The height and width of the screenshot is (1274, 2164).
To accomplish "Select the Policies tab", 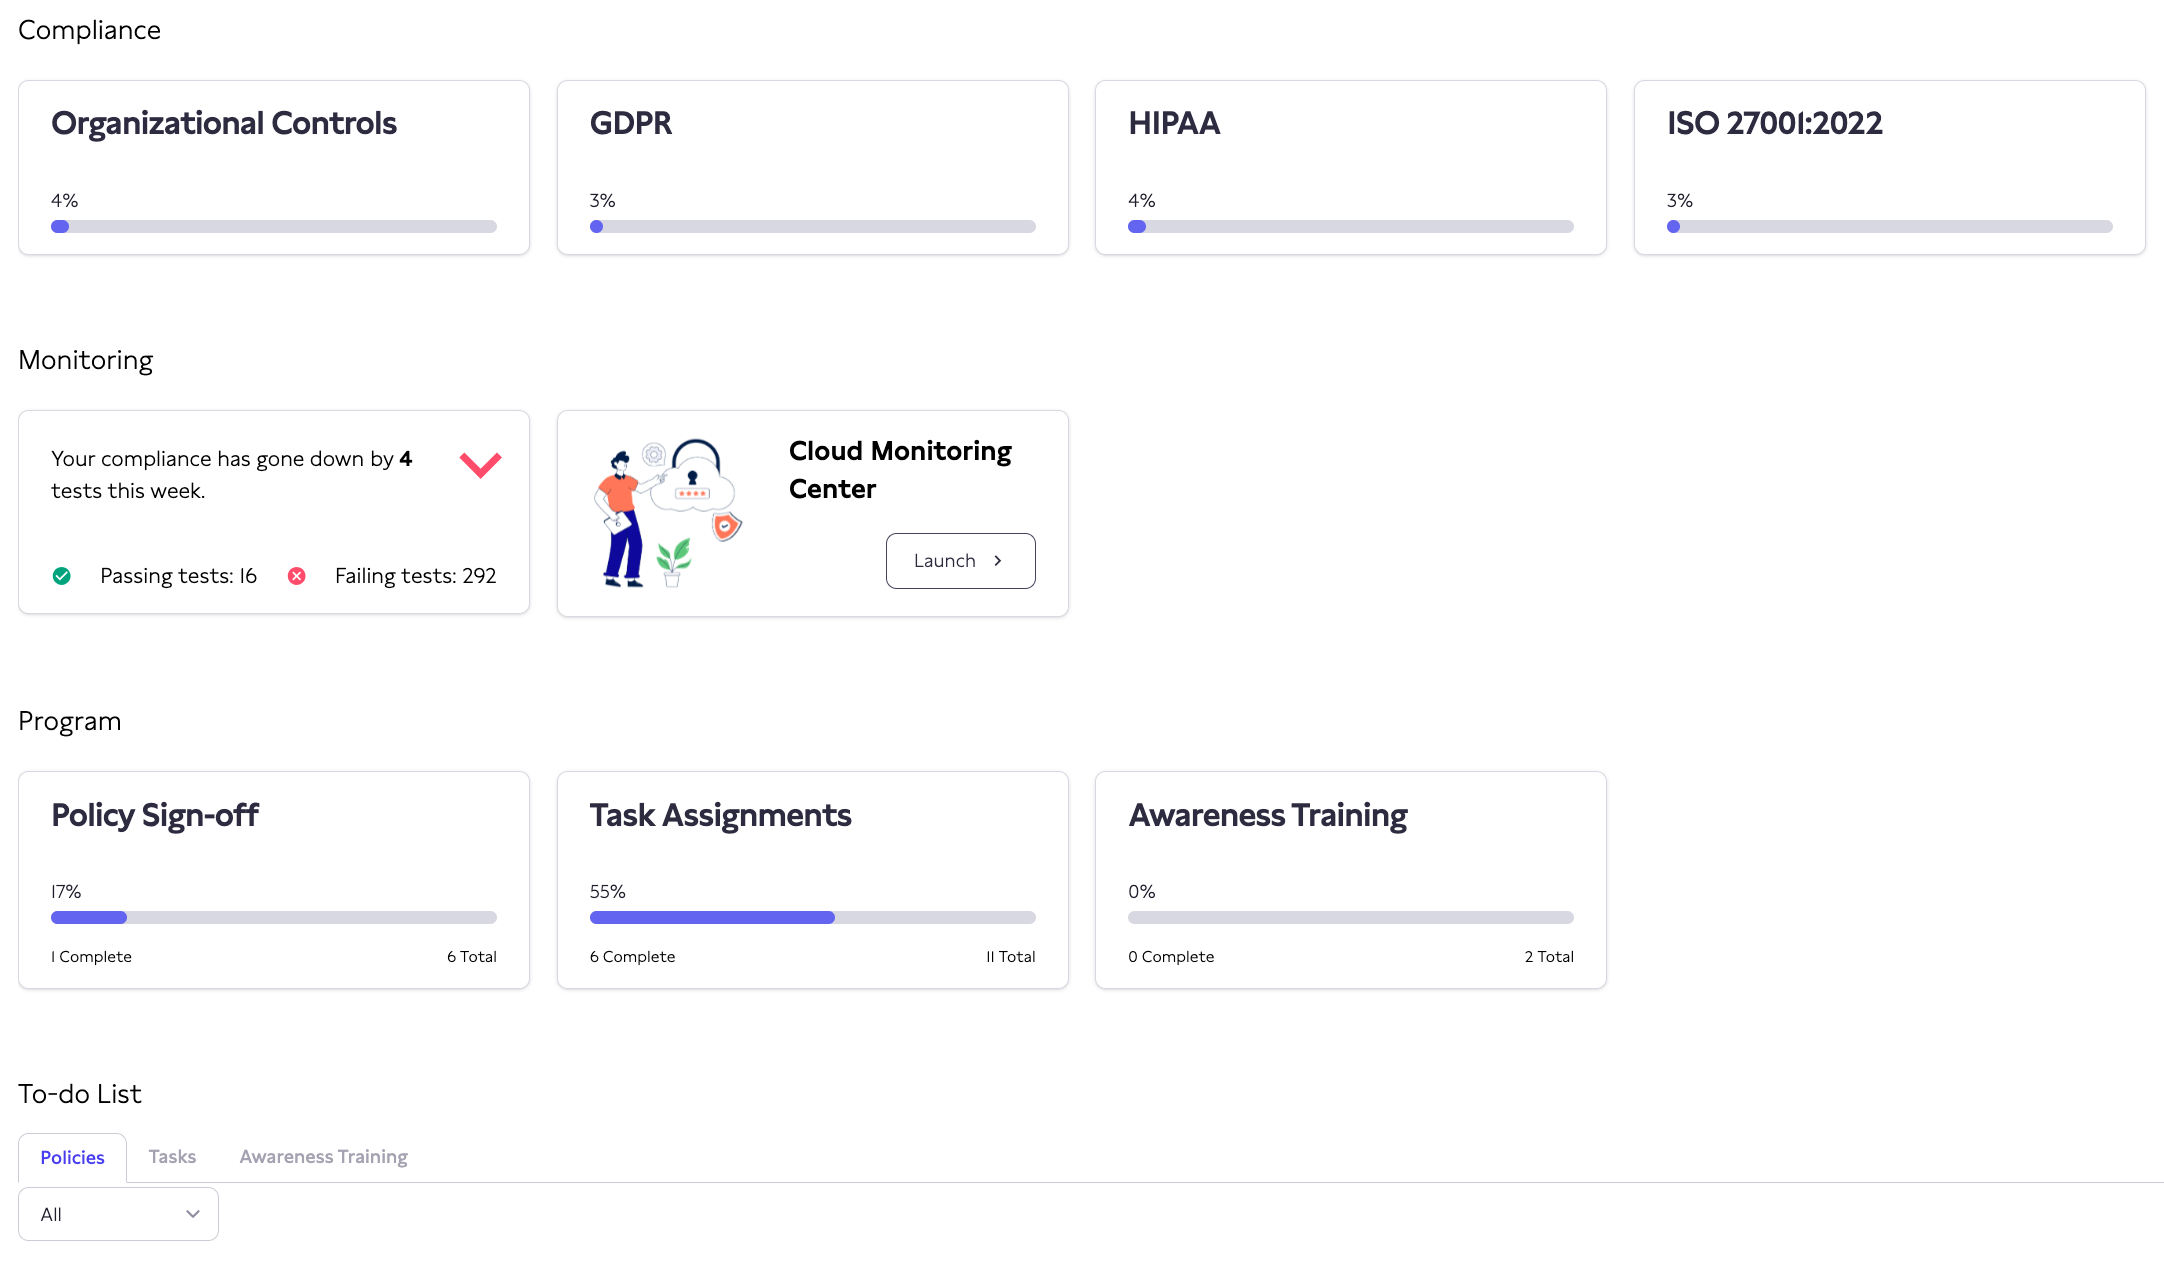I will point(72,1158).
